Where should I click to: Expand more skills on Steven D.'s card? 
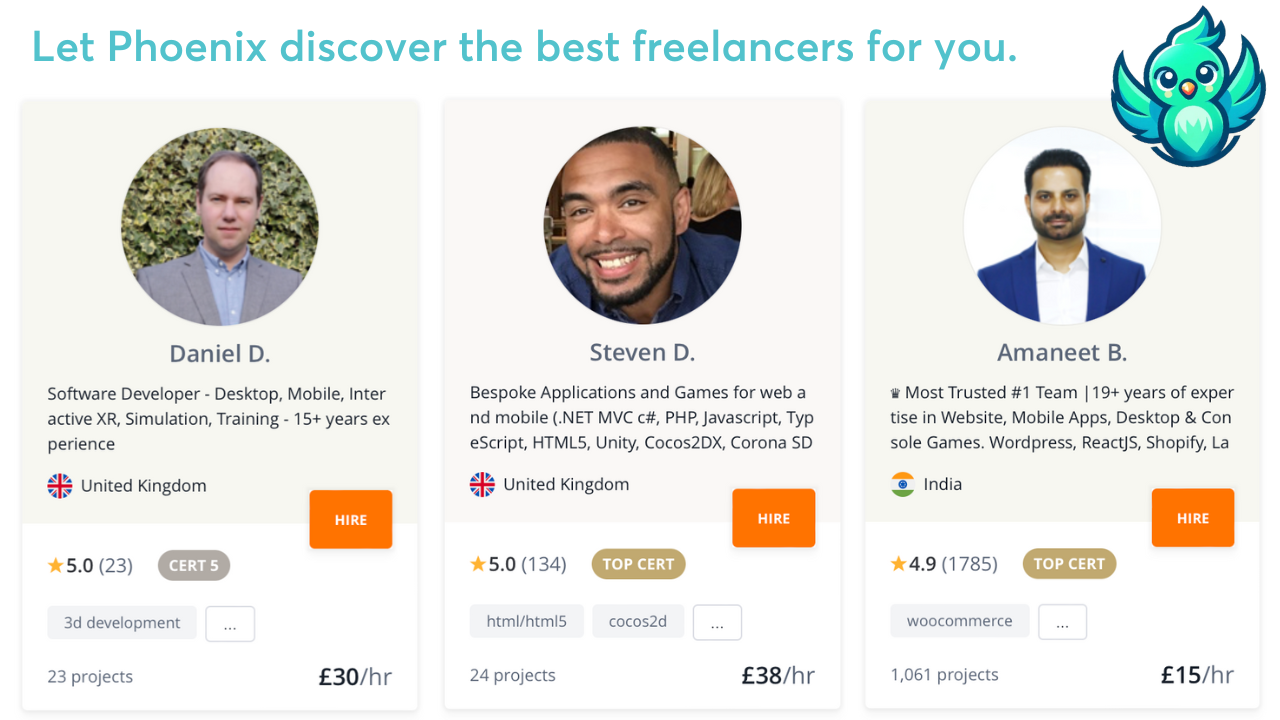click(x=717, y=622)
